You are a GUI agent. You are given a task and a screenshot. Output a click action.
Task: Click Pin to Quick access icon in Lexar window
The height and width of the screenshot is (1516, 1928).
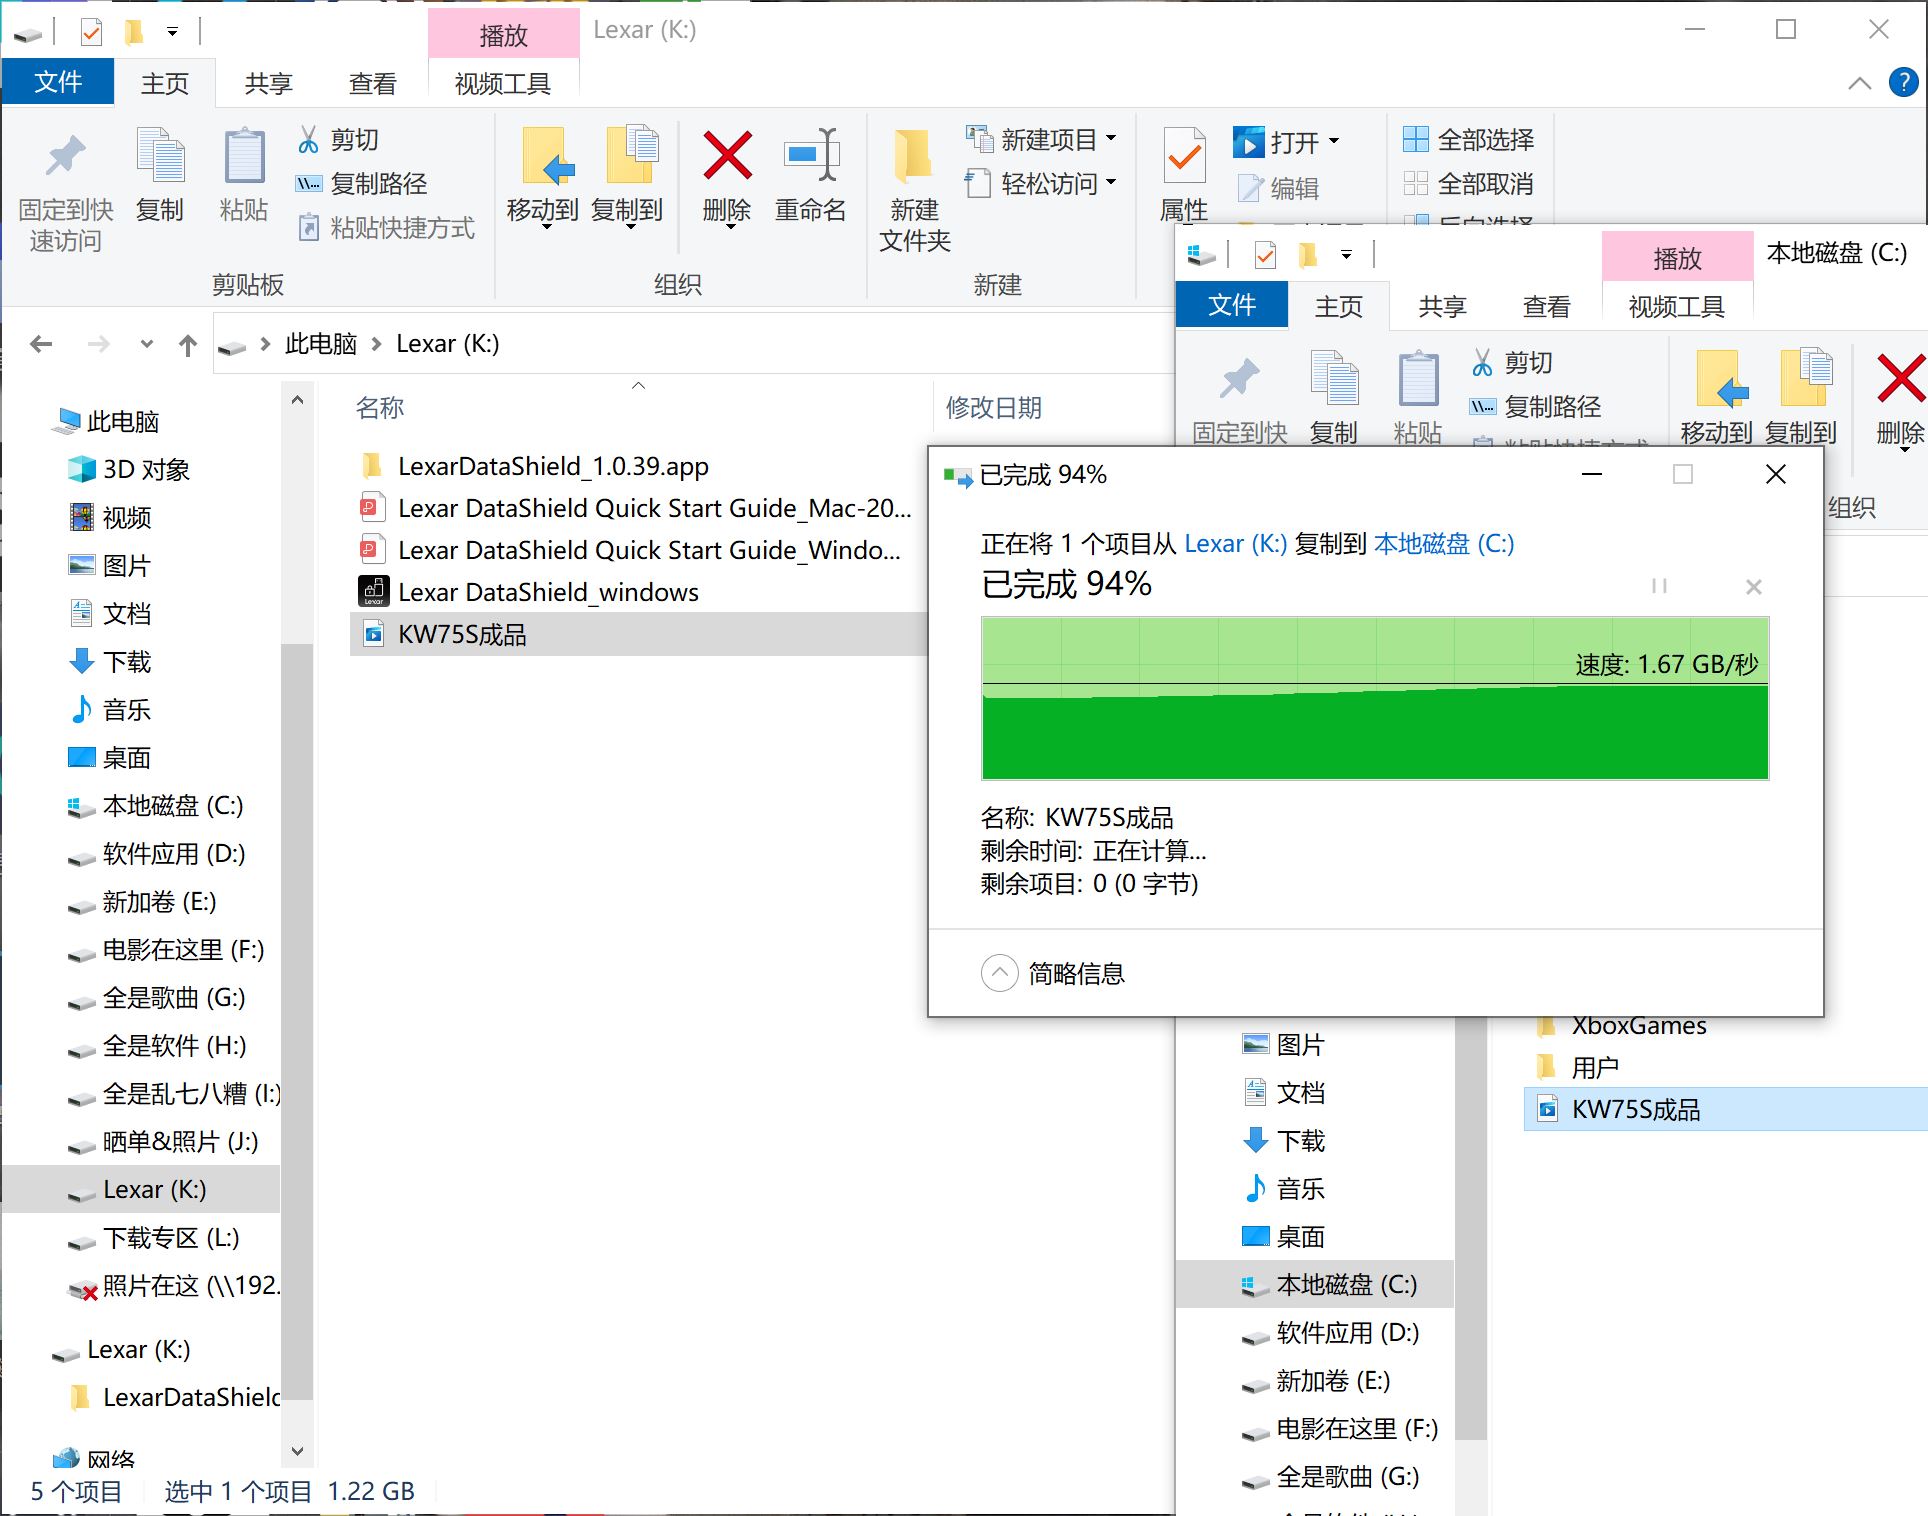[x=66, y=157]
